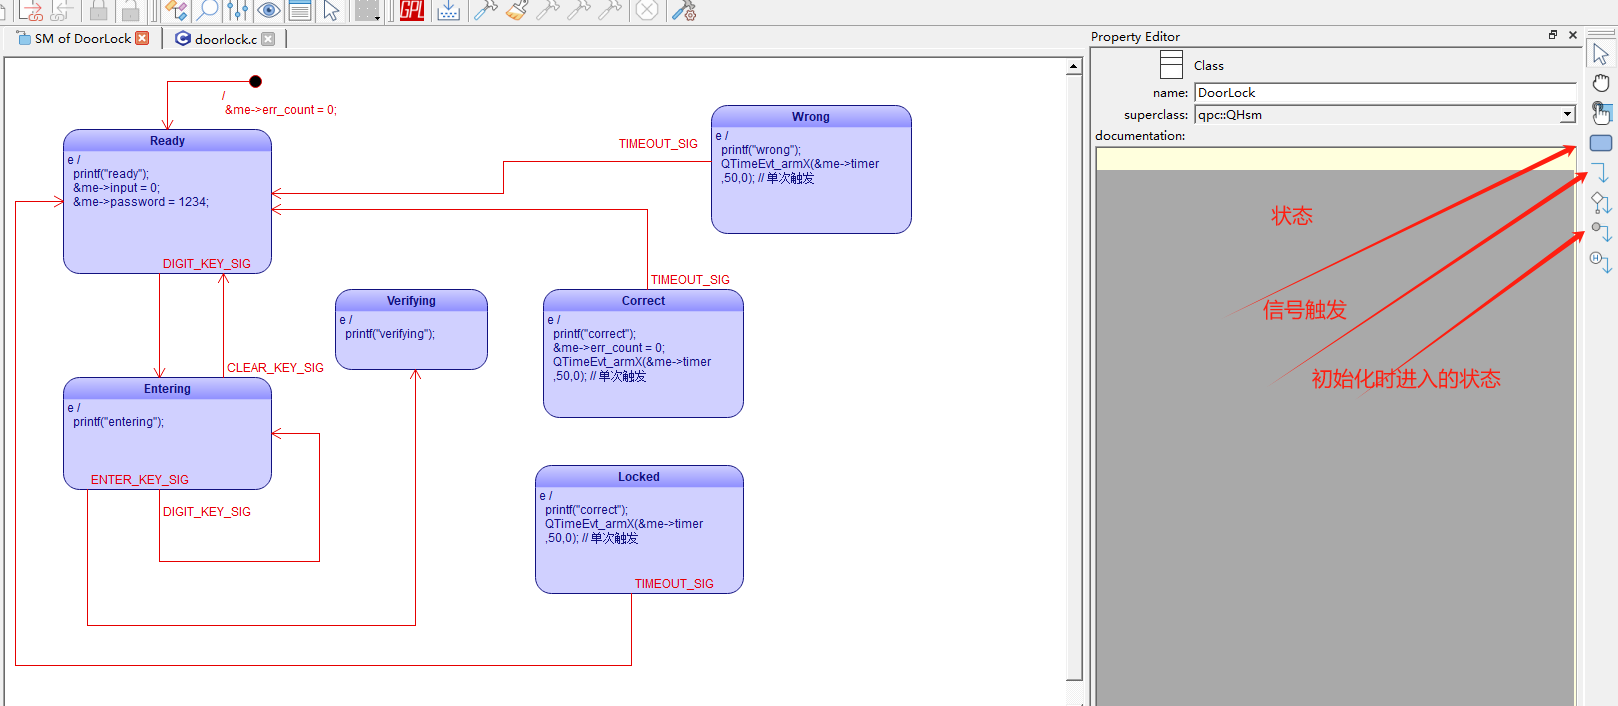
Task: Pick the History (H) transition tool
Action: pyautogui.click(x=1601, y=262)
